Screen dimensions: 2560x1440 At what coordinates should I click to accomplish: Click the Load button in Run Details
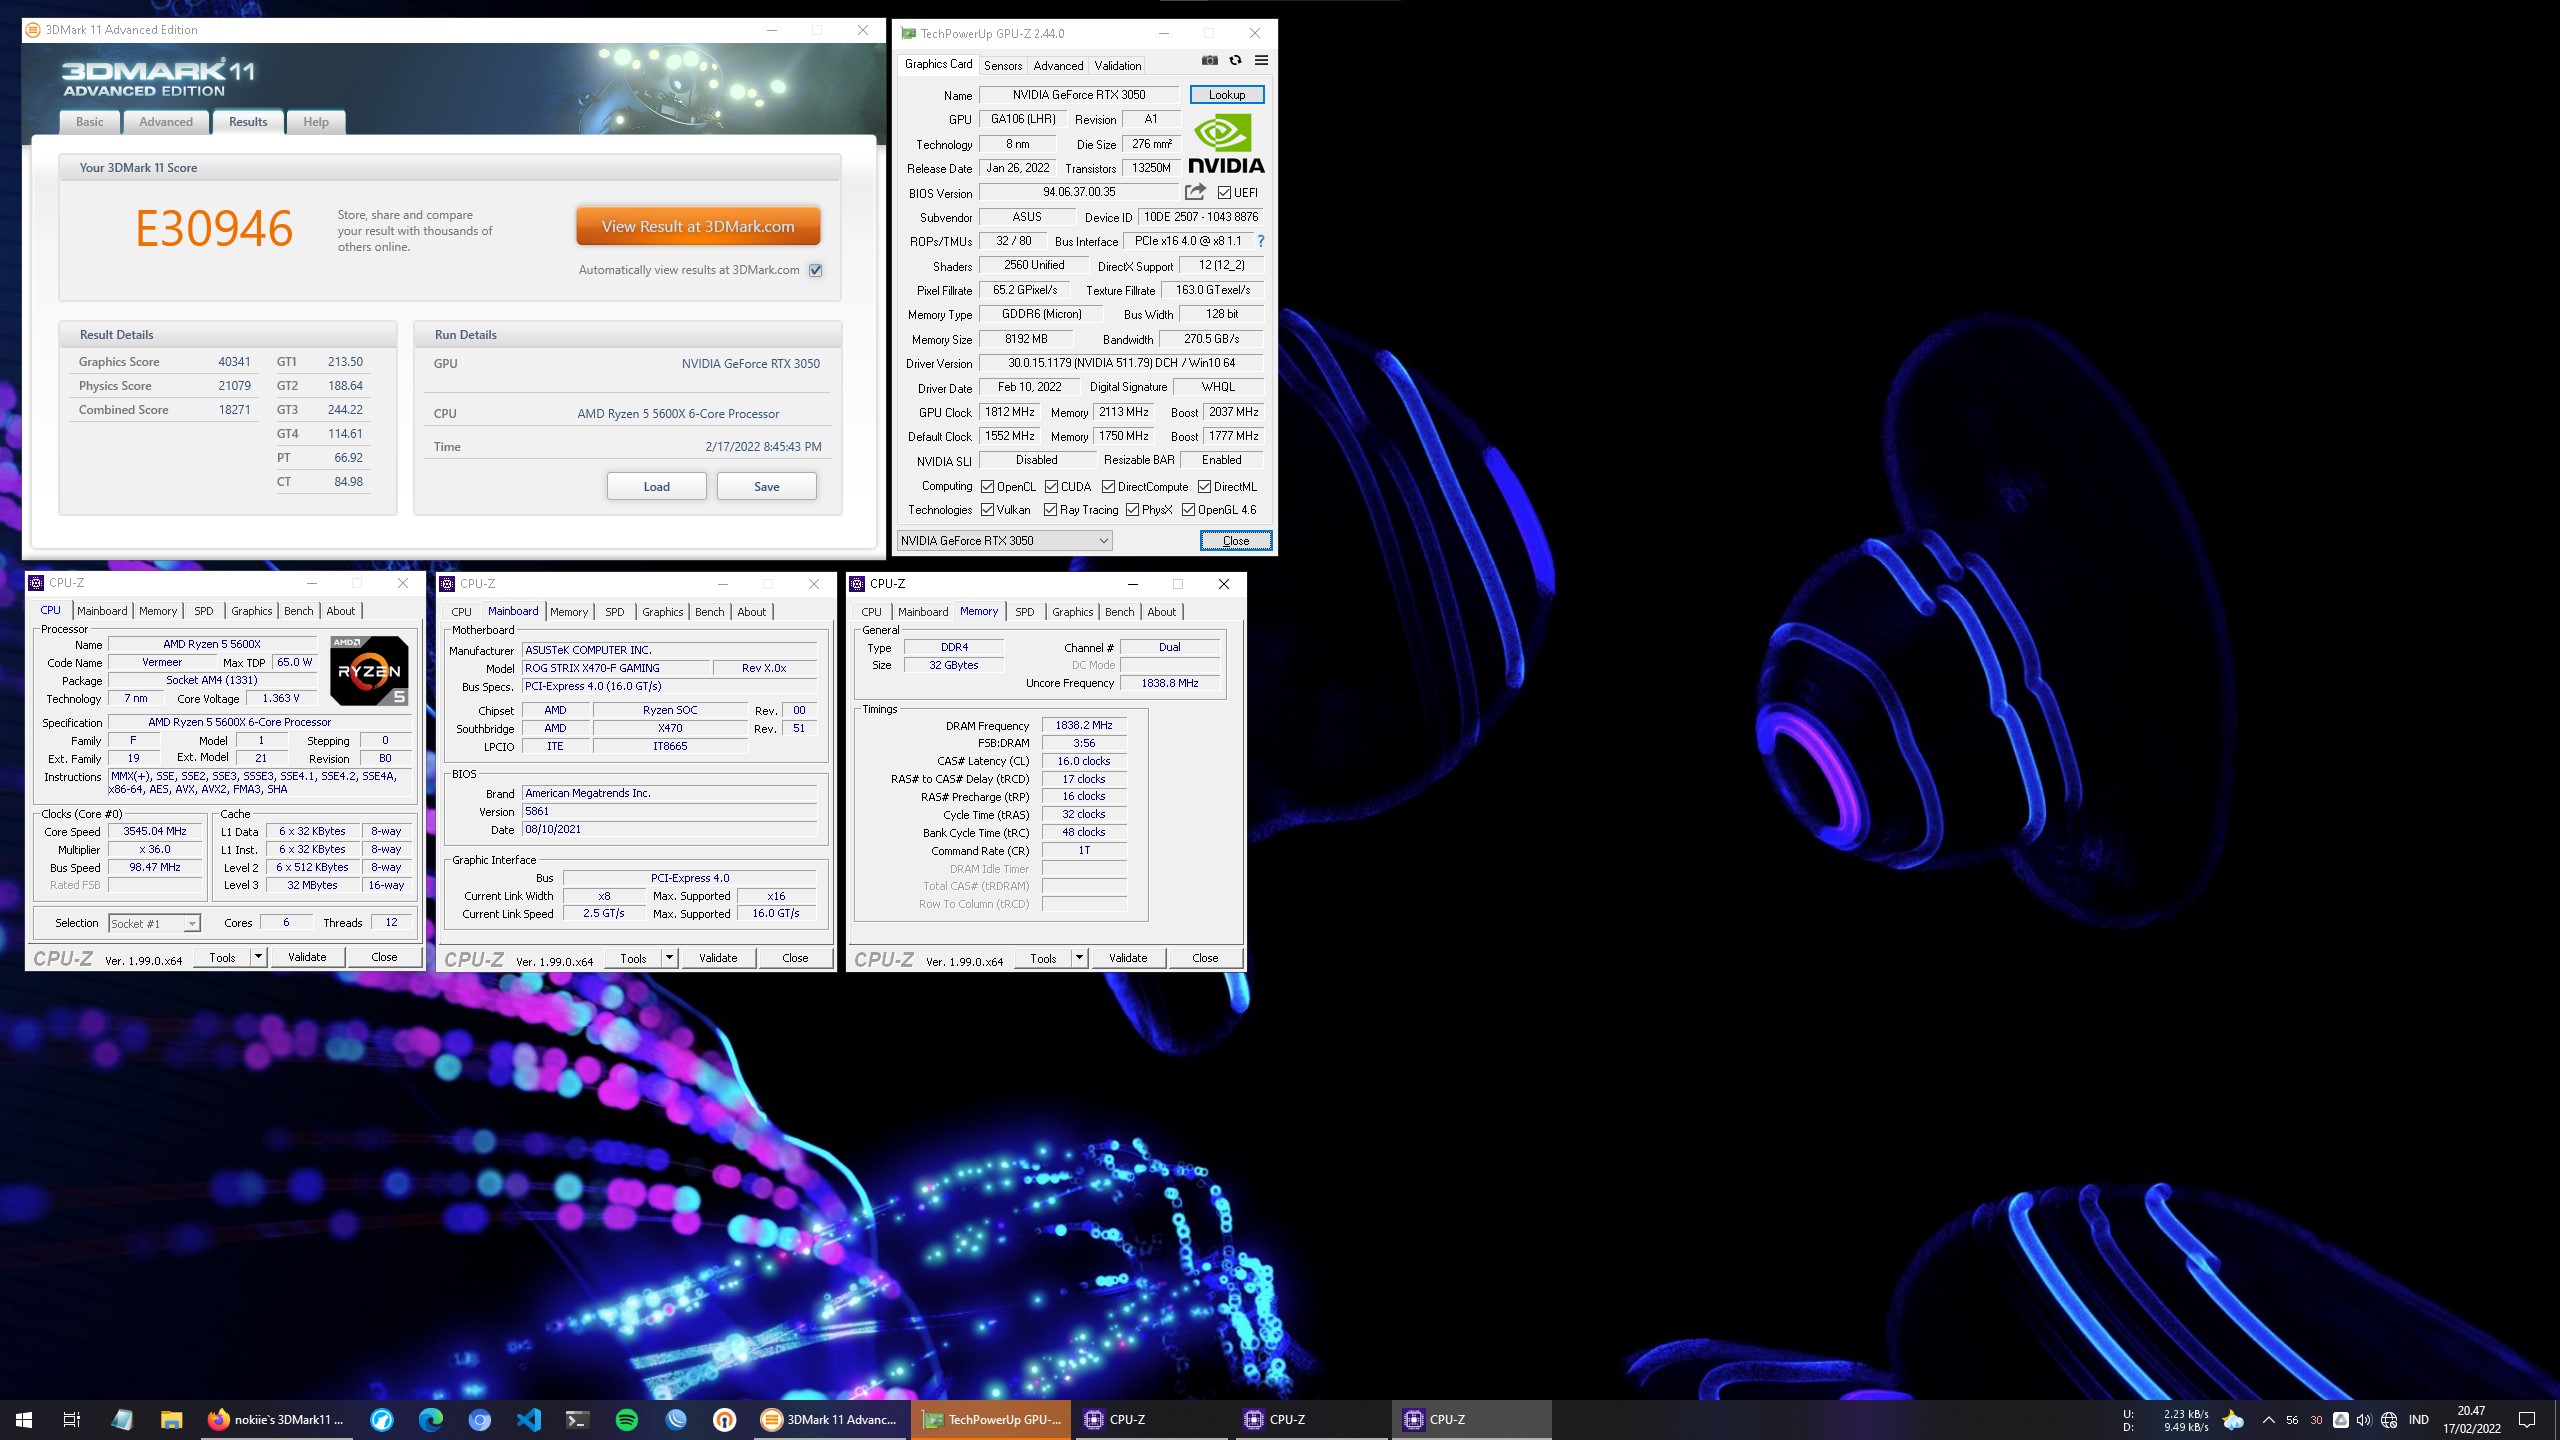click(x=657, y=487)
